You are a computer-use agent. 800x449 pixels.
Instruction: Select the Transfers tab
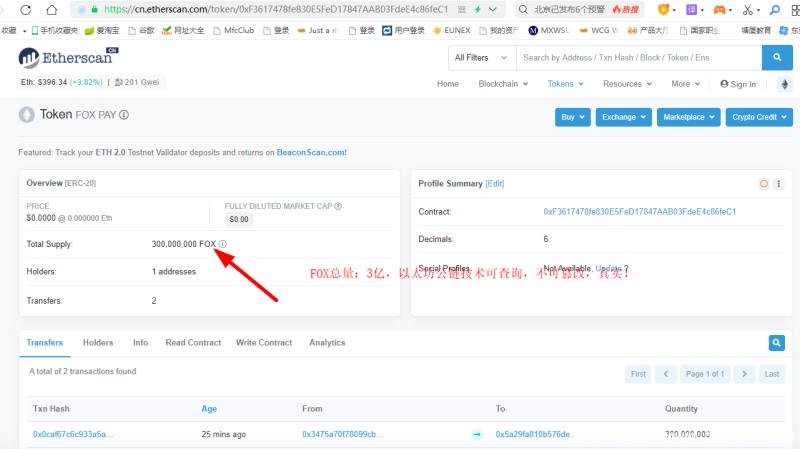pyautogui.click(x=45, y=343)
